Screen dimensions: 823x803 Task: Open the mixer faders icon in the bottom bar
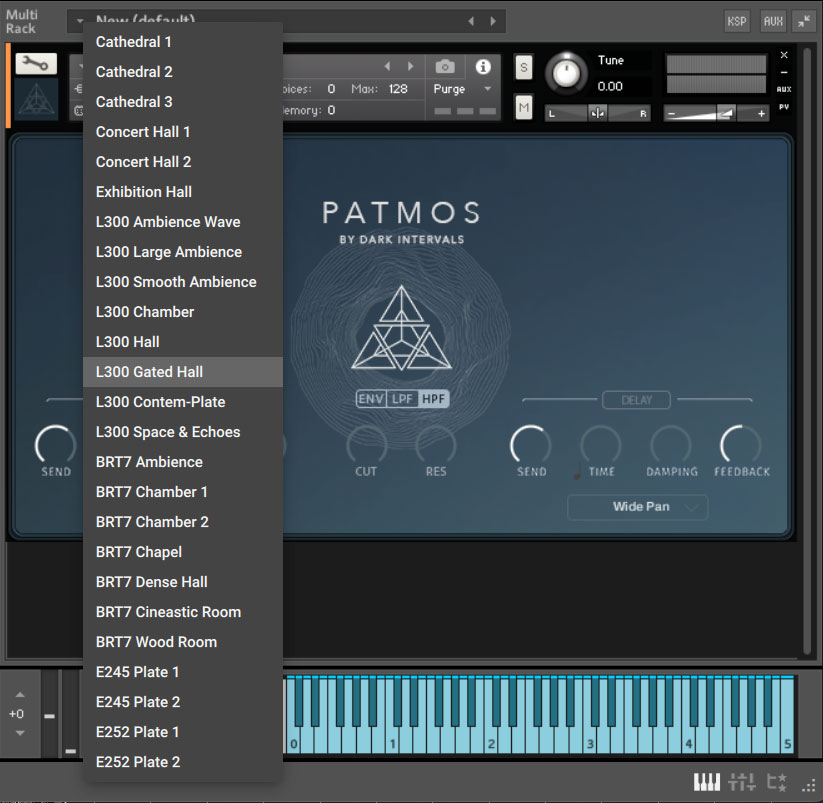[x=742, y=782]
